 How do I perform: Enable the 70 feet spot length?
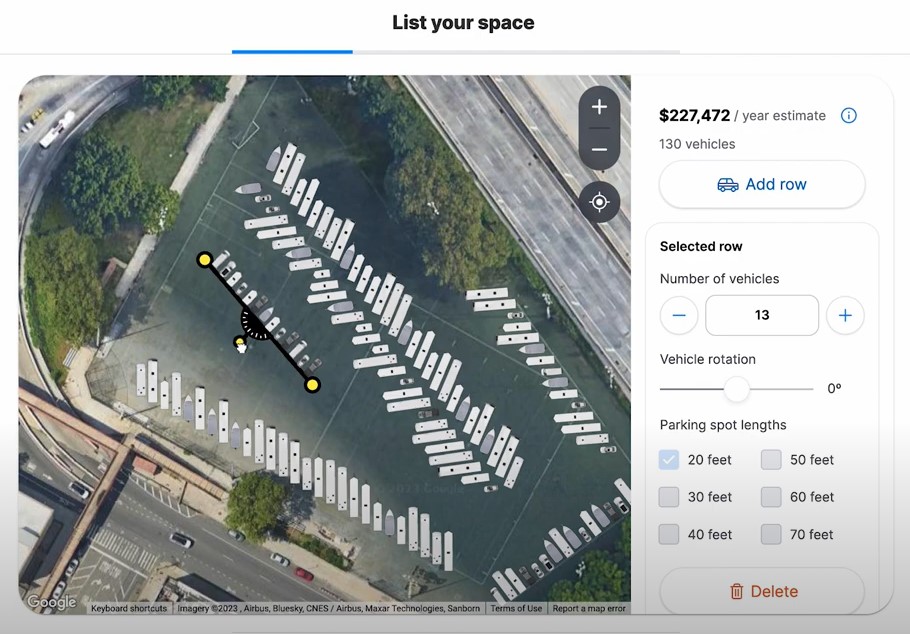771,534
